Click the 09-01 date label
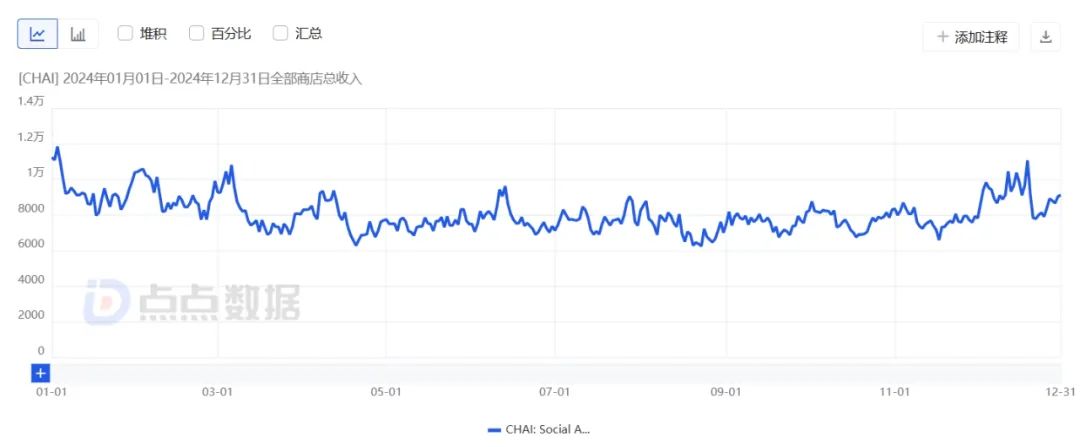 click(x=725, y=393)
